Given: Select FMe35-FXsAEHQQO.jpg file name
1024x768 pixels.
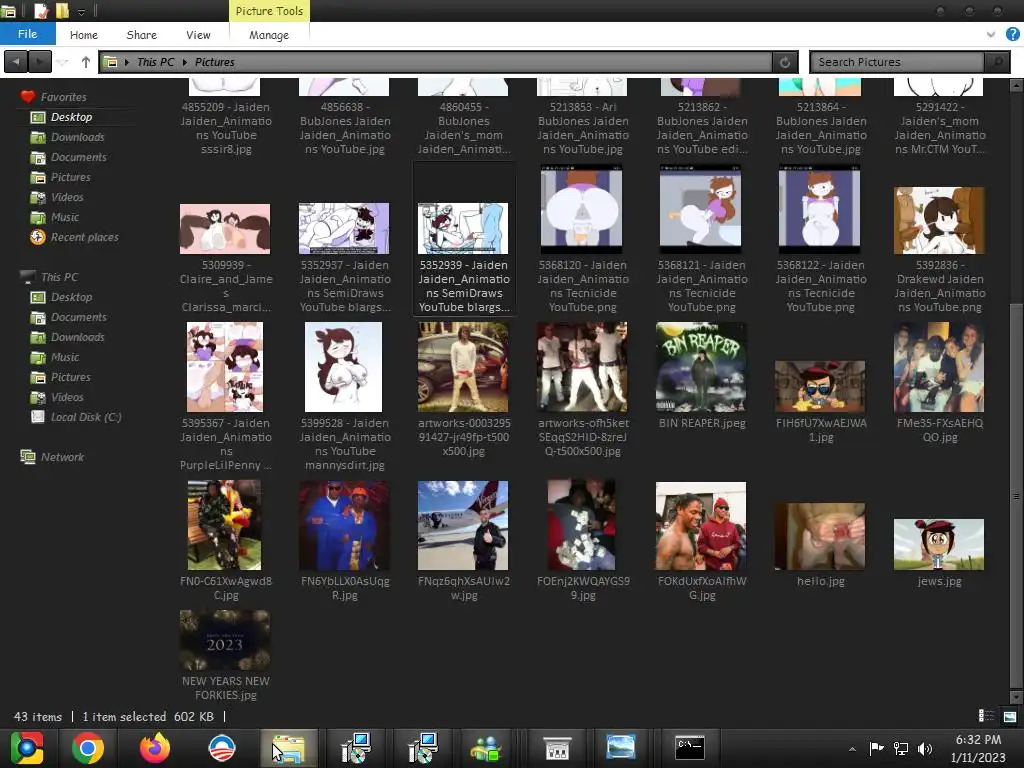Looking at the screenshot, I should (940, 430).
